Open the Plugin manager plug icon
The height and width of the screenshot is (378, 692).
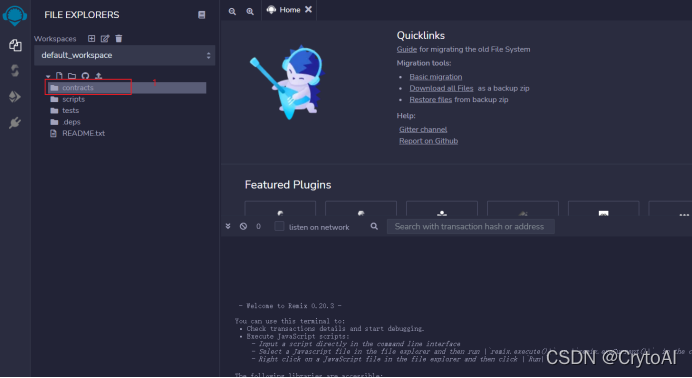coord(15,123)
